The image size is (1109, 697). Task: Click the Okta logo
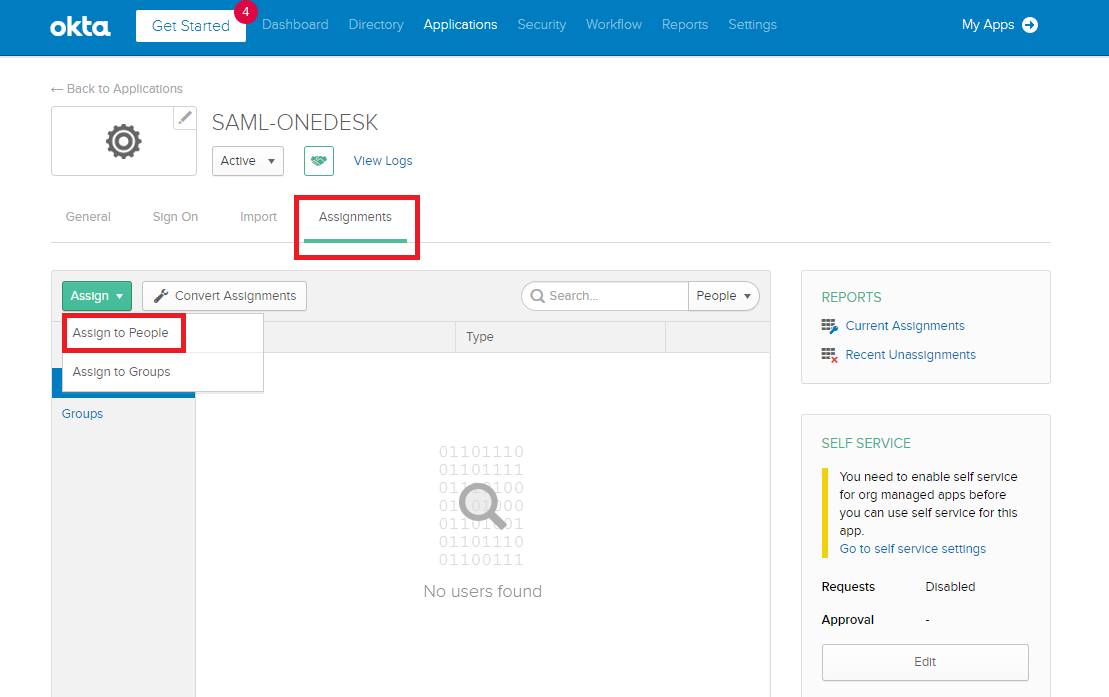tap(80, 27)
